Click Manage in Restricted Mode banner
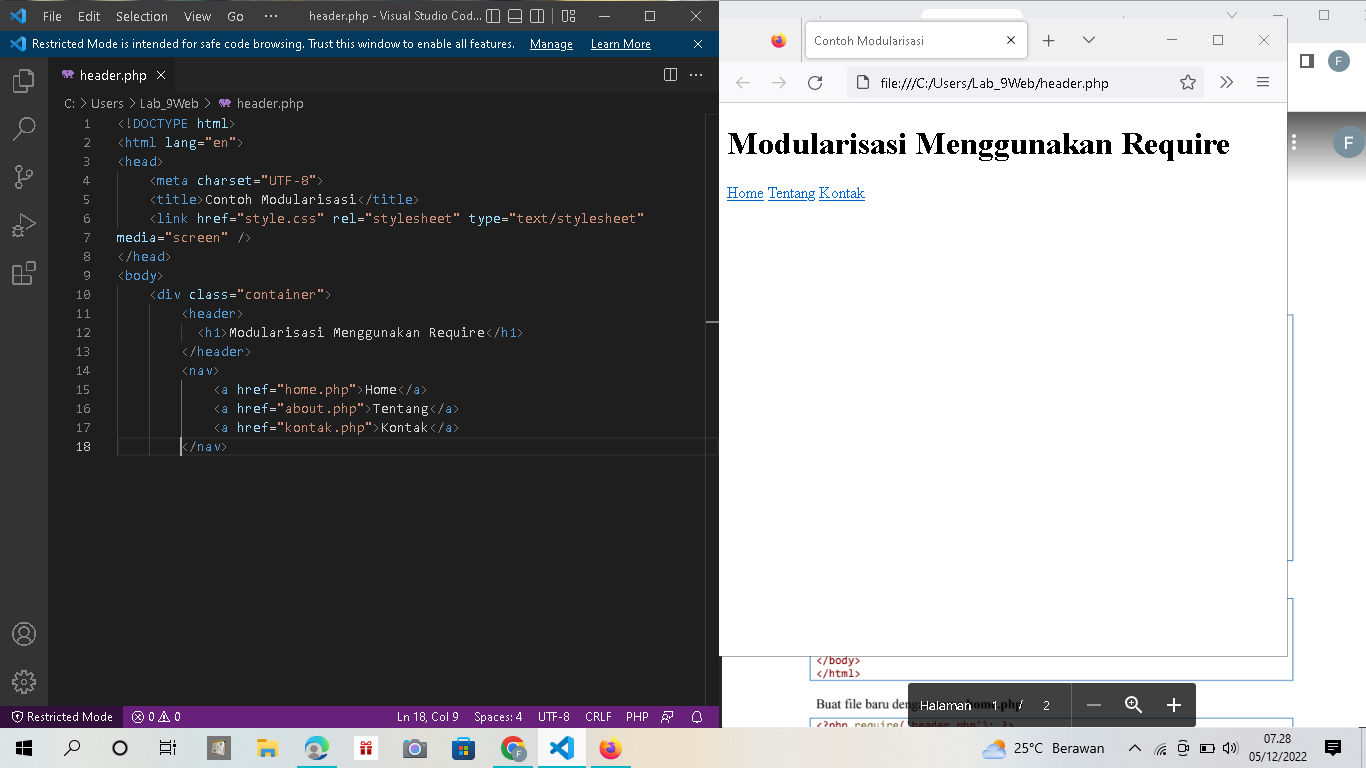Screen dimensions: 1366x768 [551, 44]
